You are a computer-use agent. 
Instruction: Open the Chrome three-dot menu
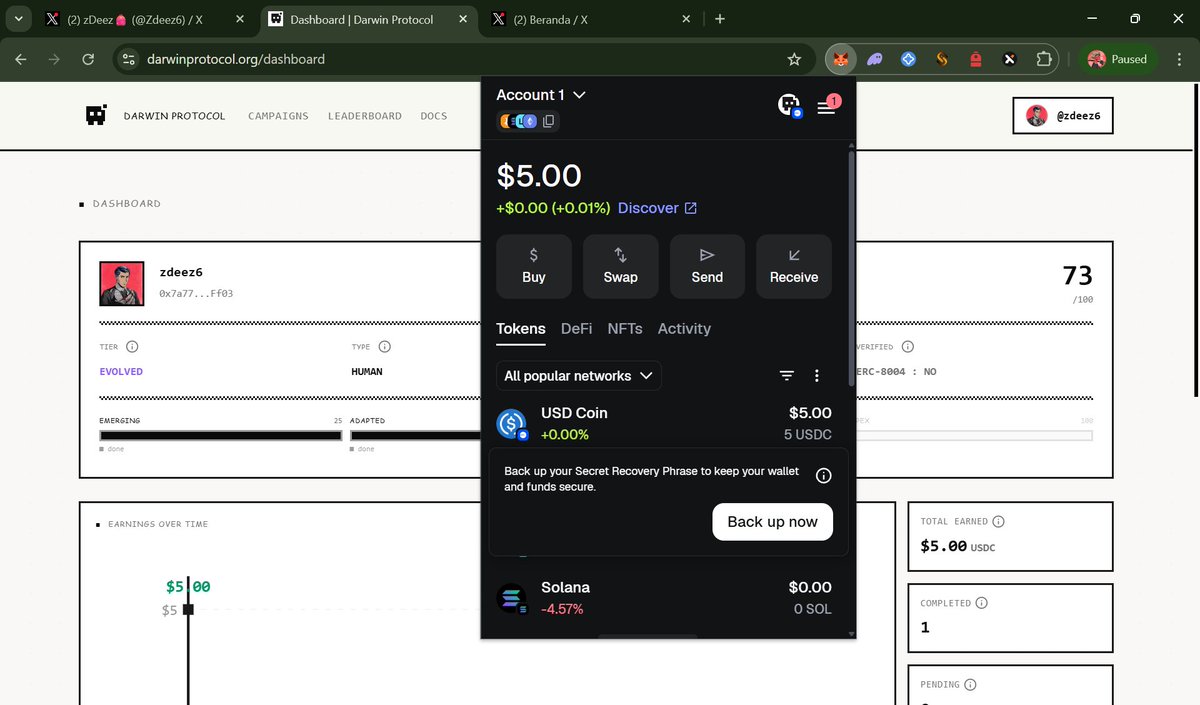tap(1180, 59)
